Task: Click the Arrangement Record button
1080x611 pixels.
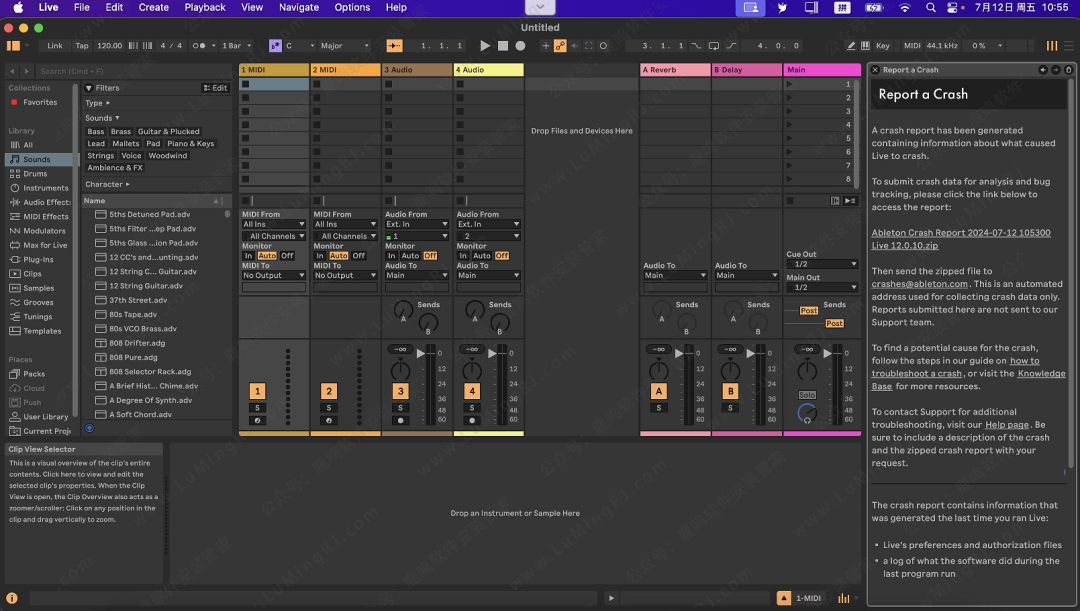Action: 520,46
